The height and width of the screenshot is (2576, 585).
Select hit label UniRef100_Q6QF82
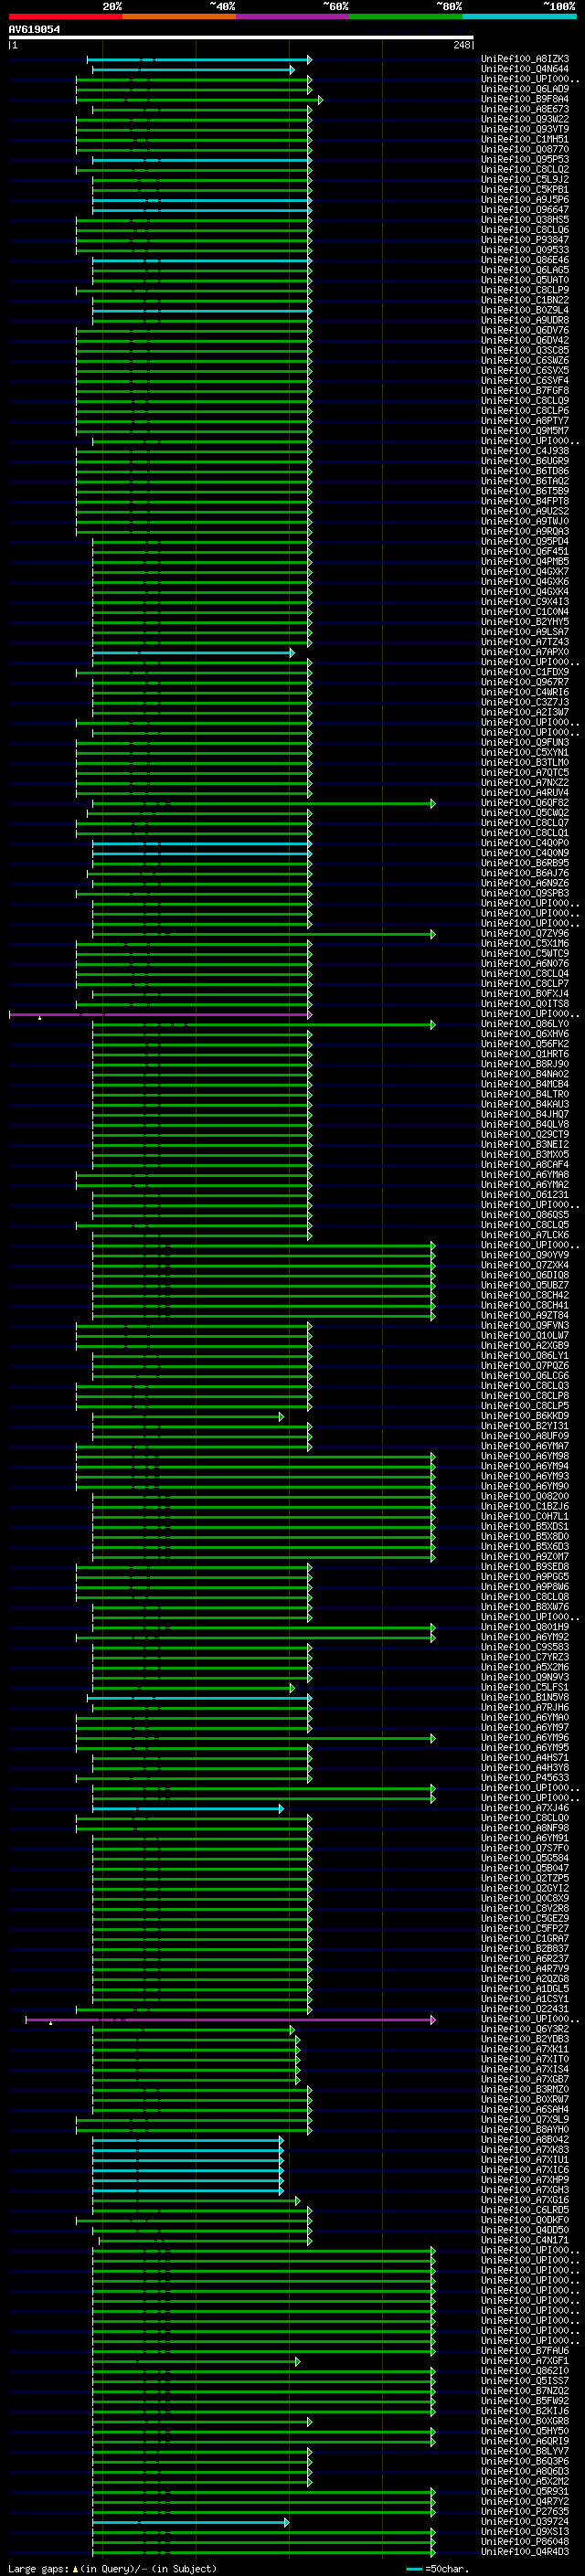[x=525, y=802]
